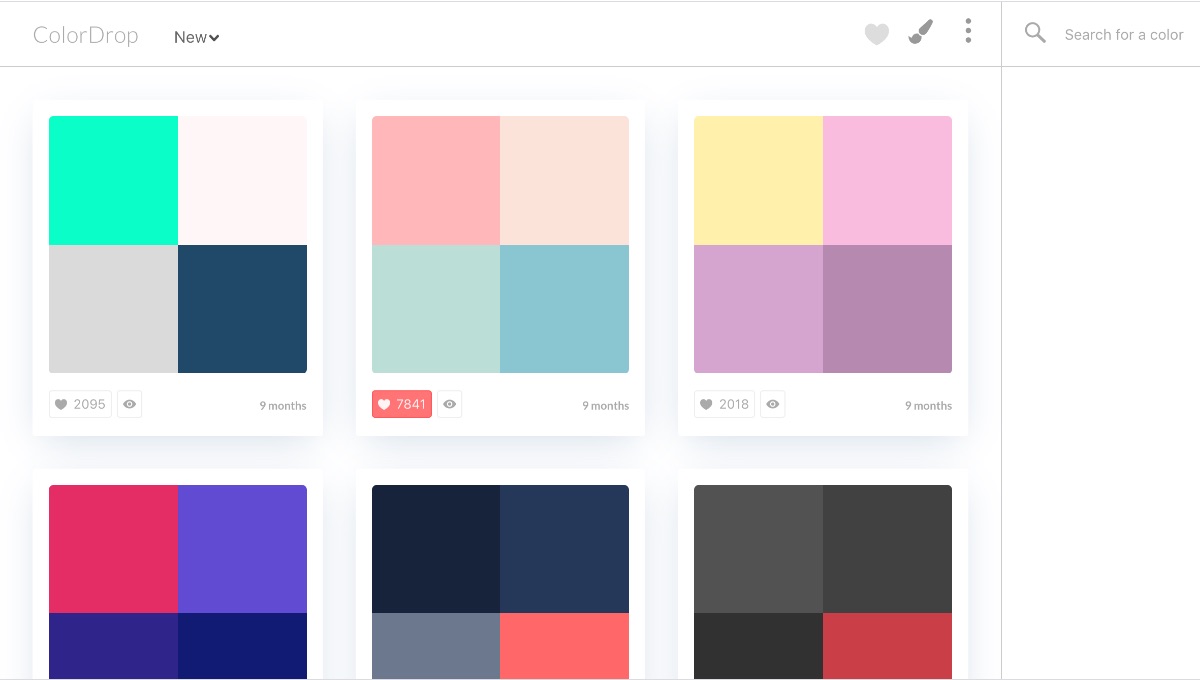Unlike the palette with 7841 hearts
The height and width of the screenshot is (680, 1200).
pos(402,404)
